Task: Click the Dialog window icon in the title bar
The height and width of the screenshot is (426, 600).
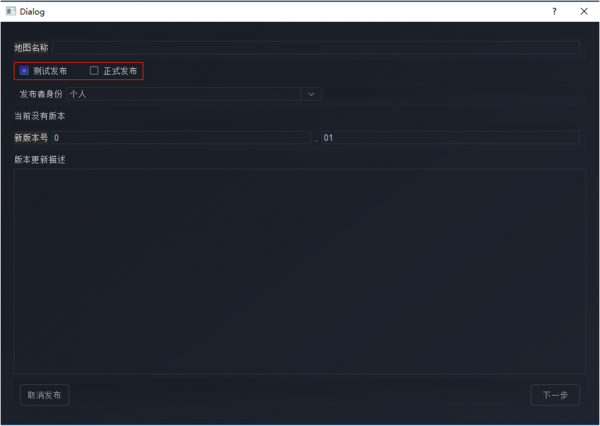Action: [x=11, y=11]
